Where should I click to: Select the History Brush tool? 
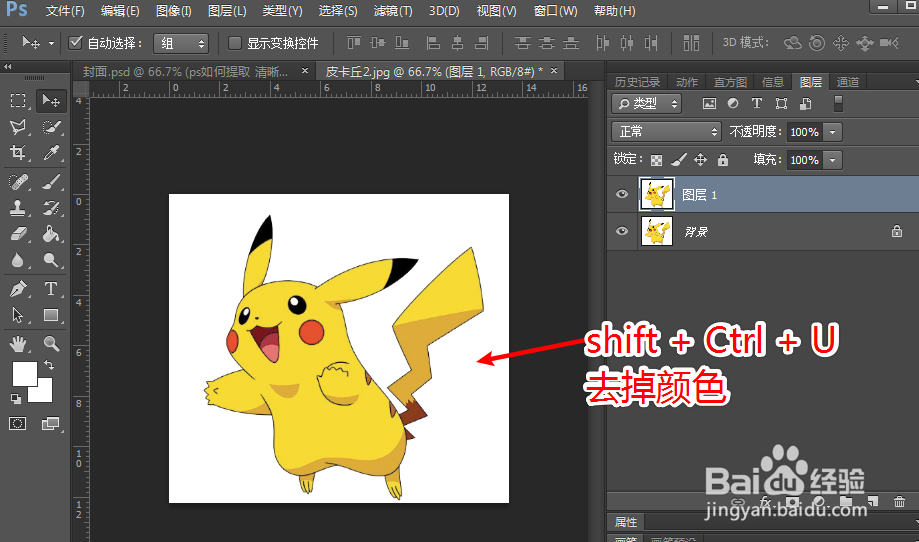point(51,208)
